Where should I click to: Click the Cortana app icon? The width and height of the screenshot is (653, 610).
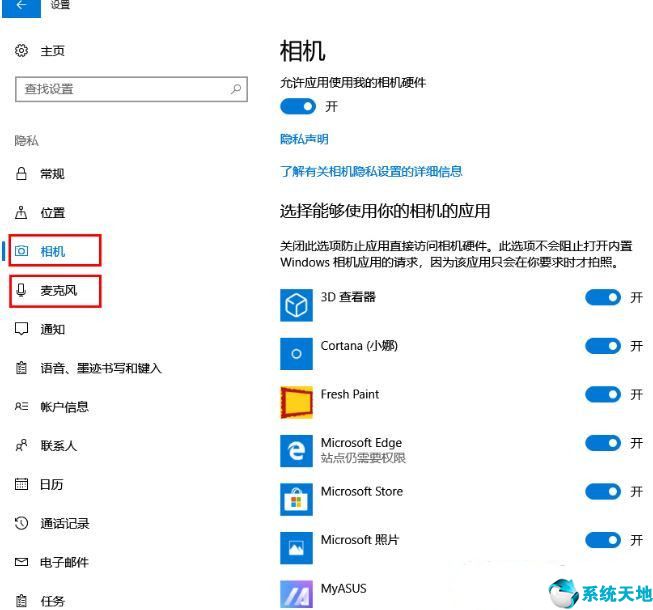point(296,354)
